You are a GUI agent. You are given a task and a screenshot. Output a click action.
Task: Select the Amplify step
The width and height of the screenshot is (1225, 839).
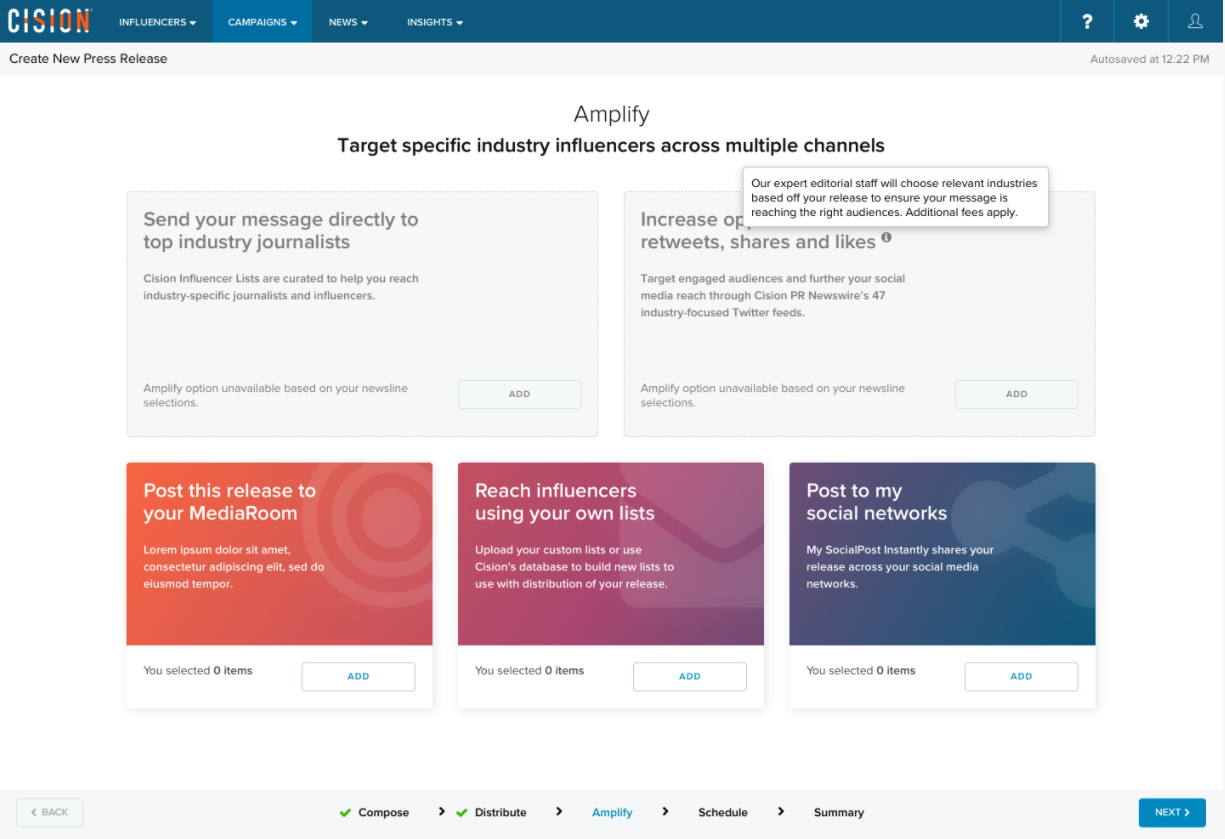point(612,812)
